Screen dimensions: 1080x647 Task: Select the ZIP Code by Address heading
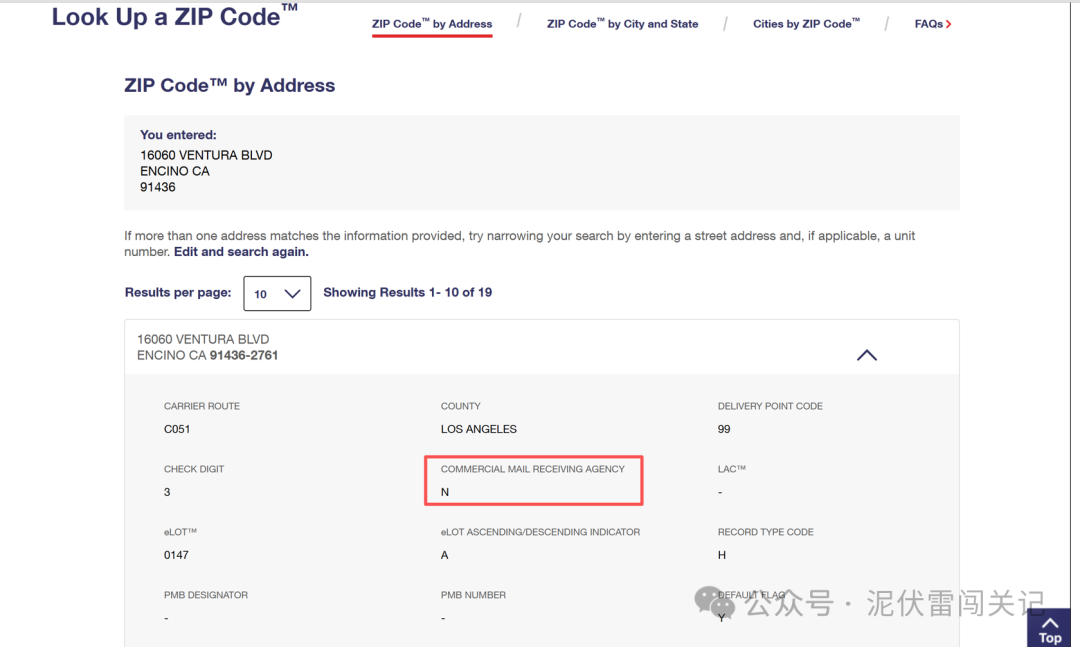click(229, 85)
